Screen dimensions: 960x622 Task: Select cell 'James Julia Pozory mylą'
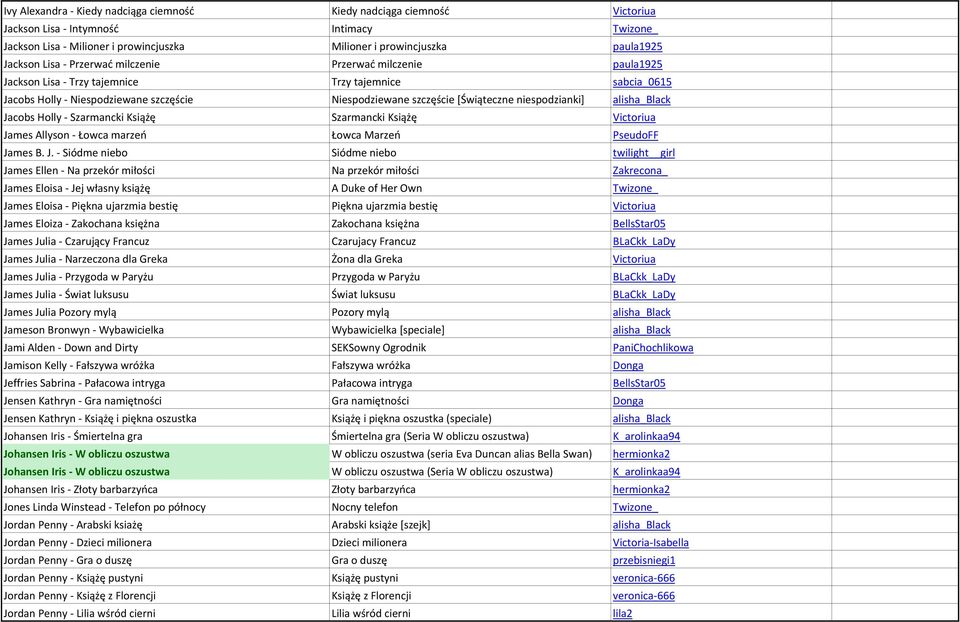(165, 312)
